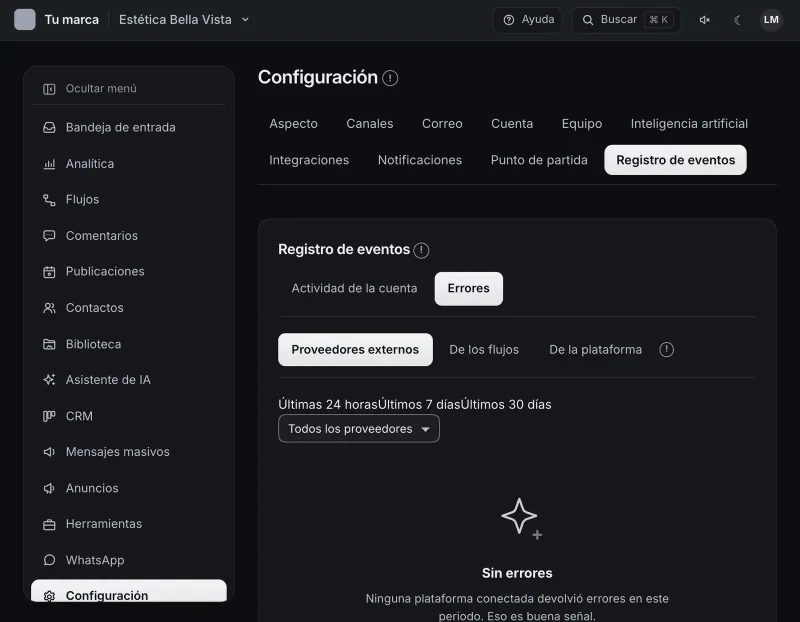
Task: Choose the Últimos 30 días range
Action: coord(506,405)
